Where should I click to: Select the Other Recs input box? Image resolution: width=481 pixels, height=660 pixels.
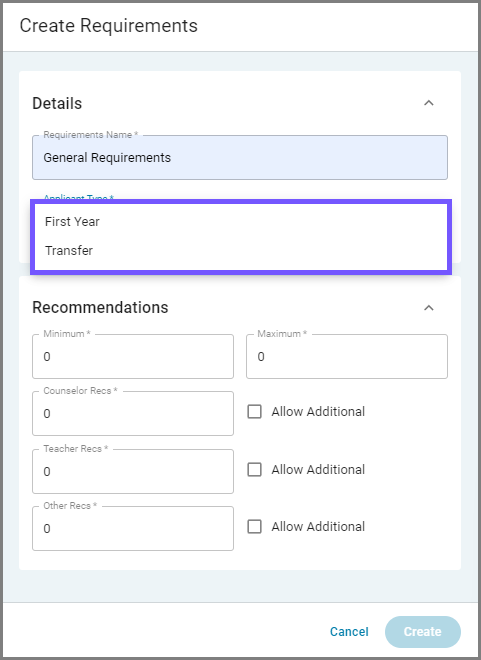point(133,528)
